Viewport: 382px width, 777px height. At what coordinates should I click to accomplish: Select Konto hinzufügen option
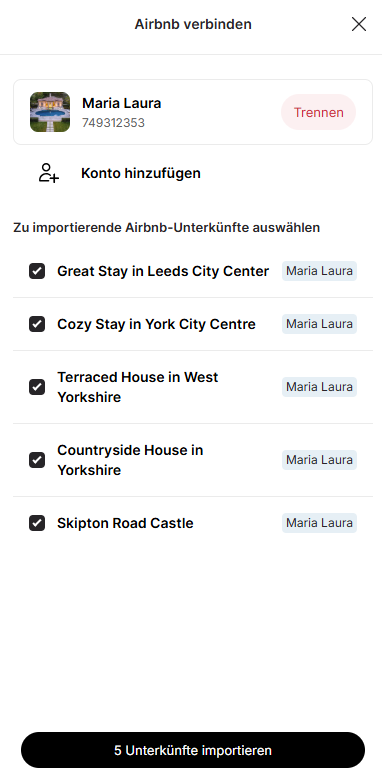pyautogui.click(x=141, y=173)
